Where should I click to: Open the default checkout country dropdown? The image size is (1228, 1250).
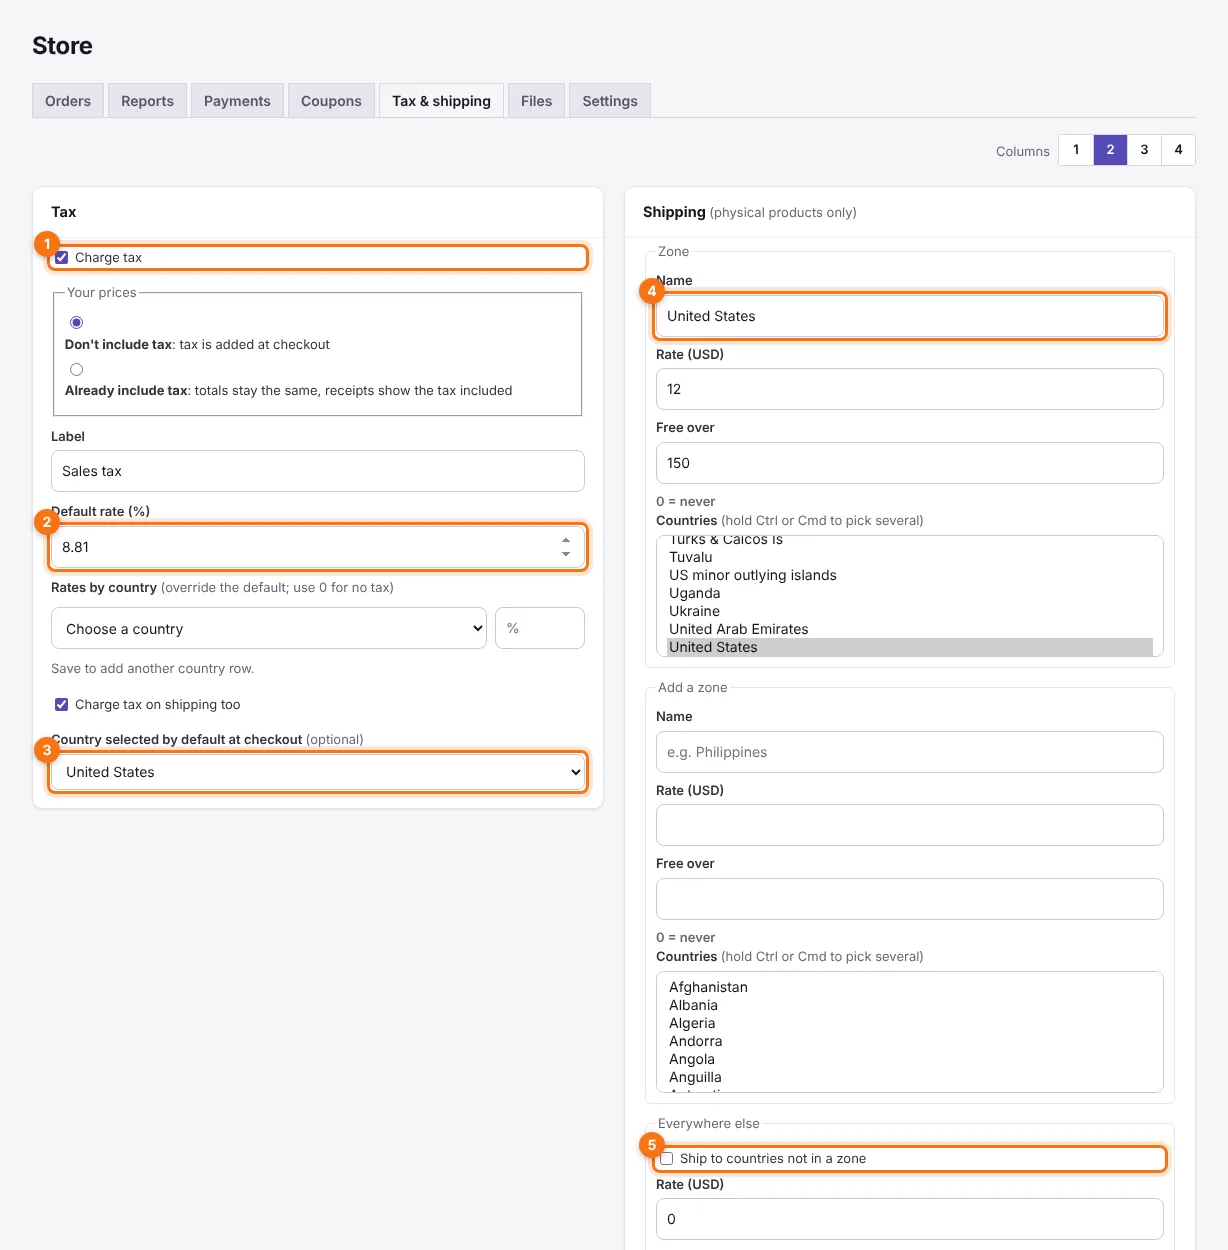pyautogui.click(x=318, y=772)
